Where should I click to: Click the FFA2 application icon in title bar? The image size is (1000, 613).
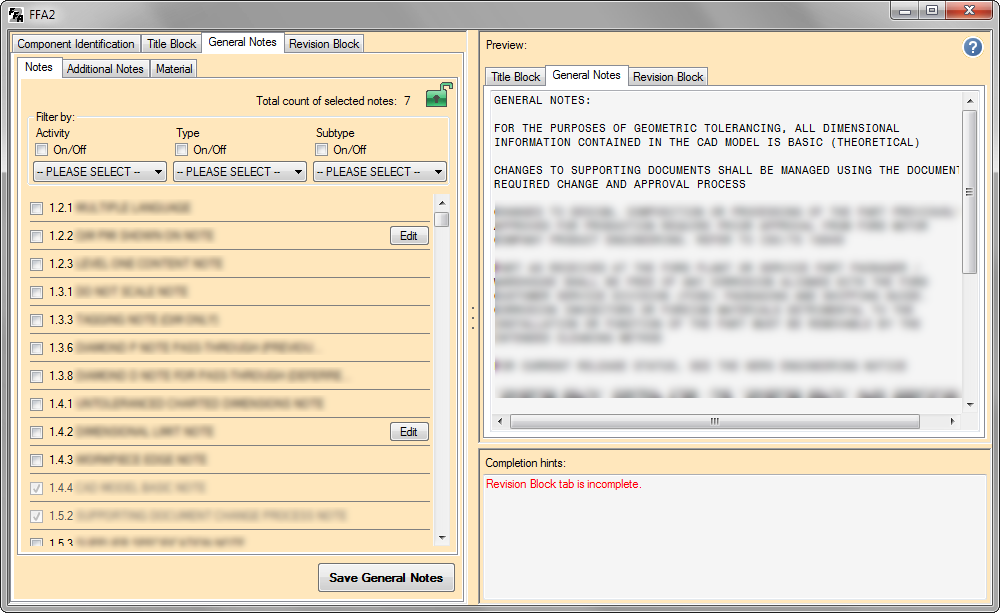[x=16, y=12]
